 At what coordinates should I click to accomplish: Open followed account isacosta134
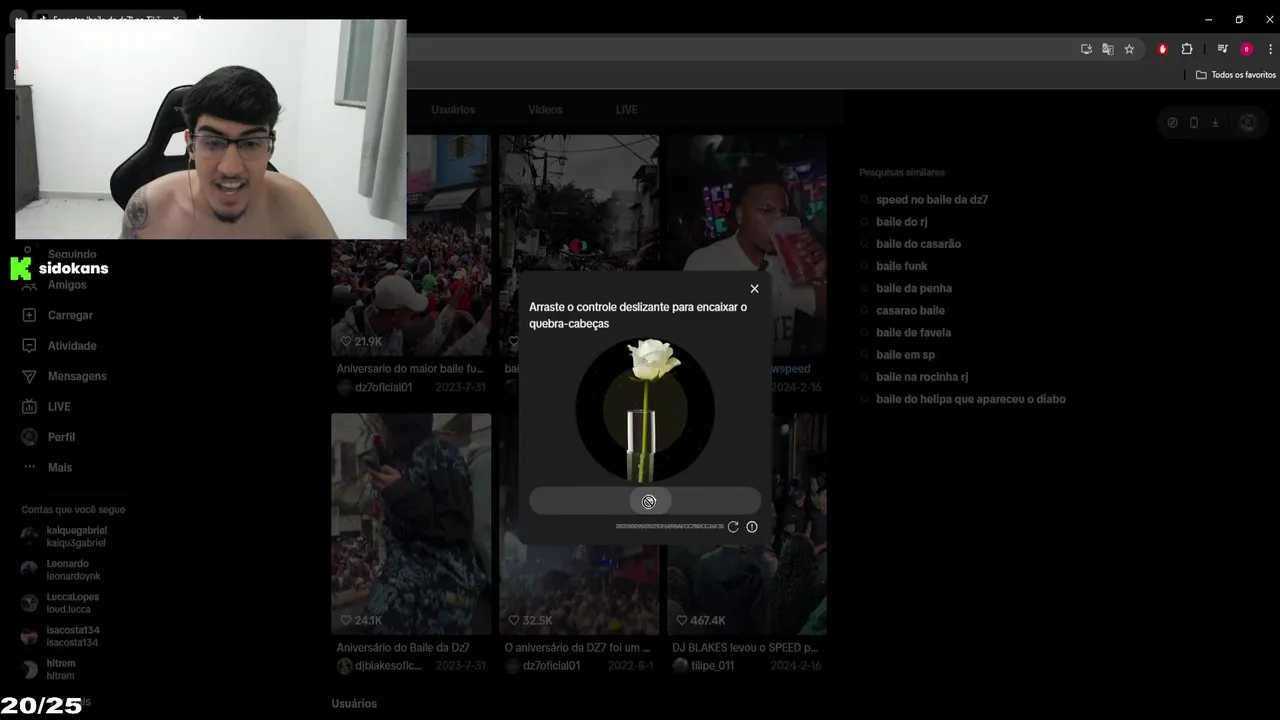tap(60, 637)
